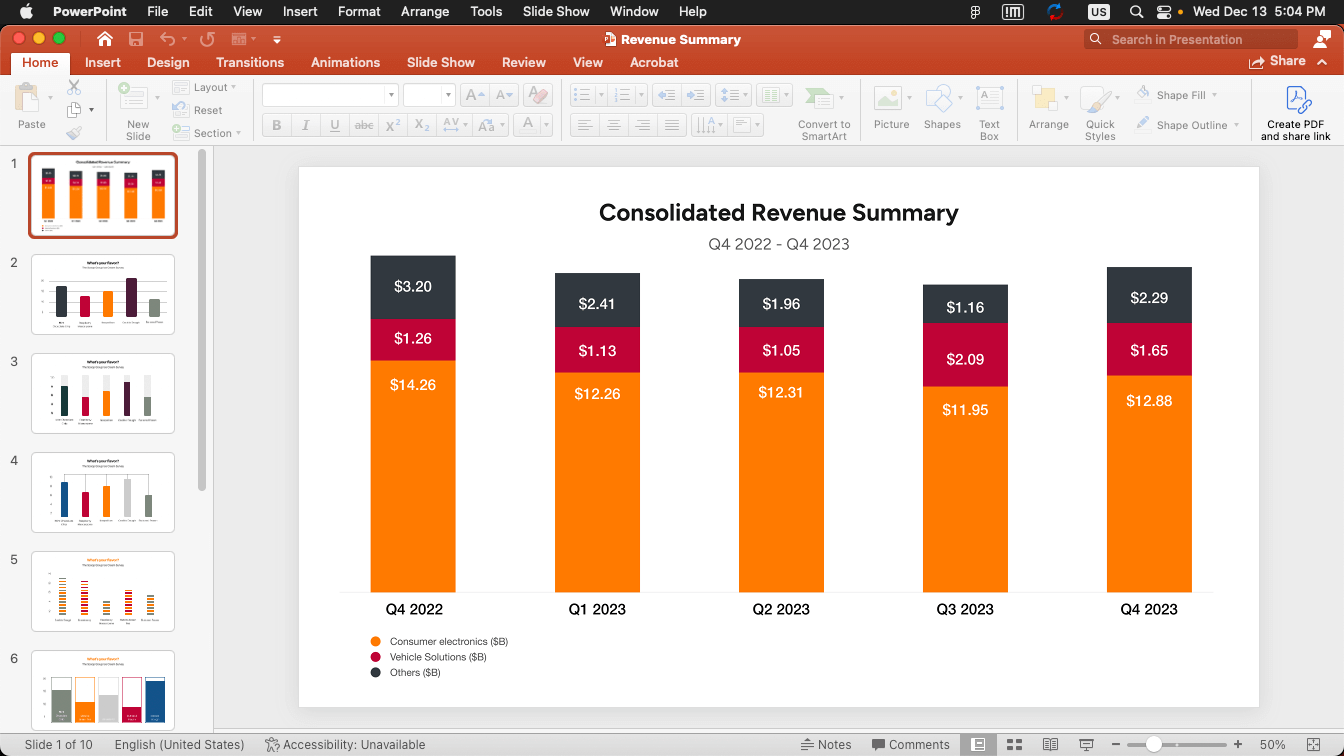Toggle italic formatting
Viewport: 1344px width, 756px height.
pyautogui.click(x=305, y=125)
